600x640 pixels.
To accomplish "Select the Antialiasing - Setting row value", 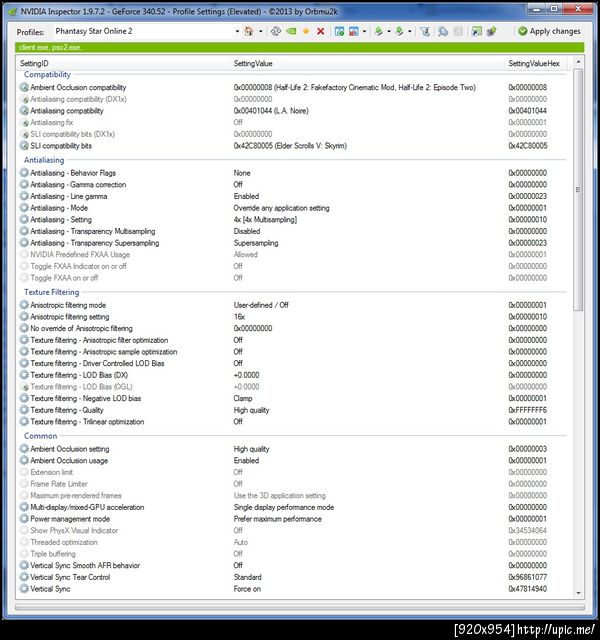I will click(x=265, y=220).
